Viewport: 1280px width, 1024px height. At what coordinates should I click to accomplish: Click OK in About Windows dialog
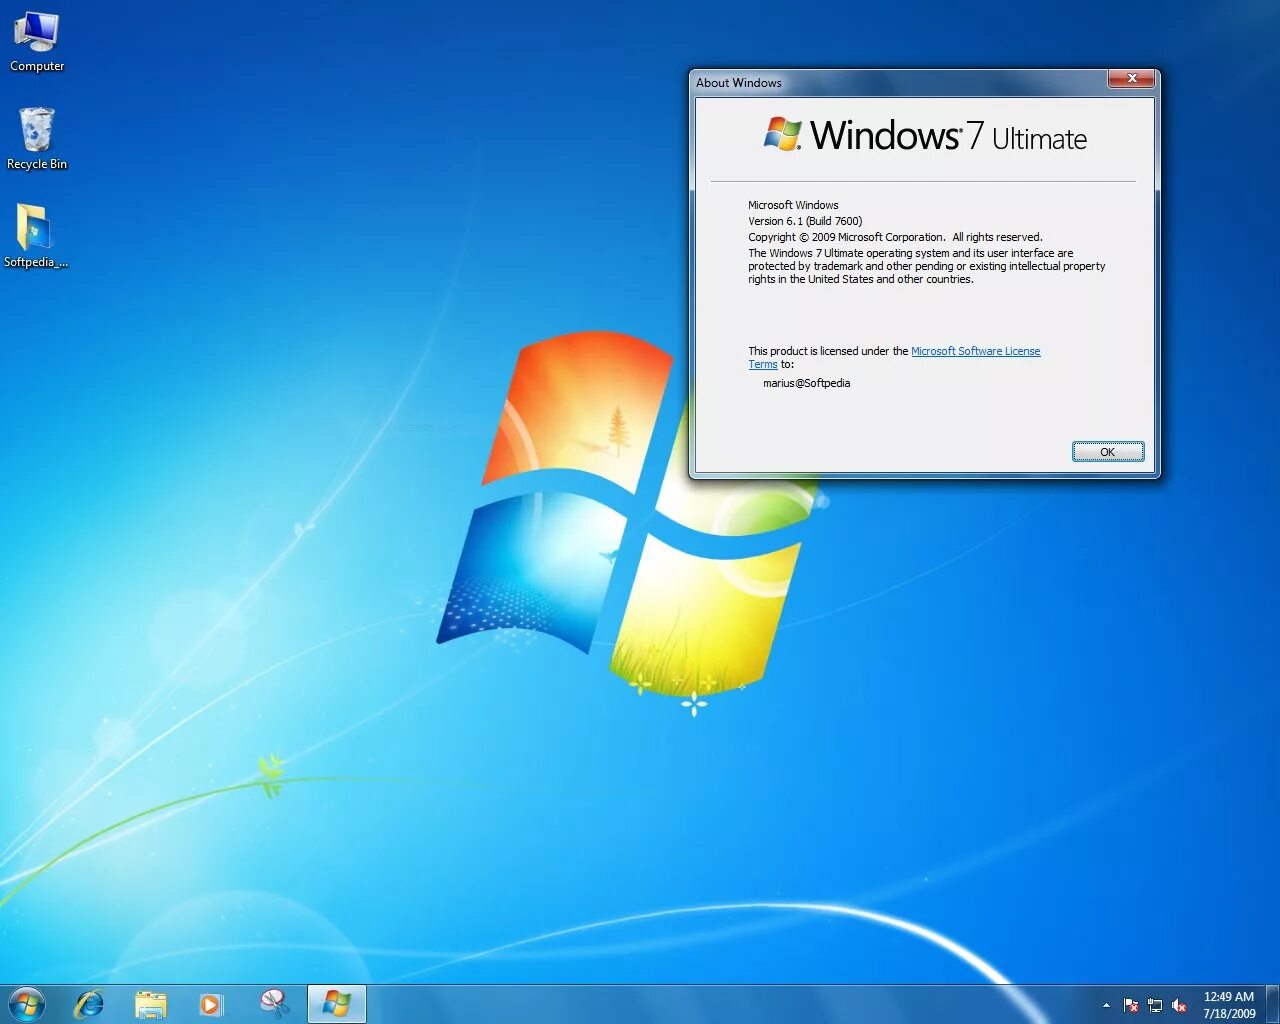click(1108, 452)
